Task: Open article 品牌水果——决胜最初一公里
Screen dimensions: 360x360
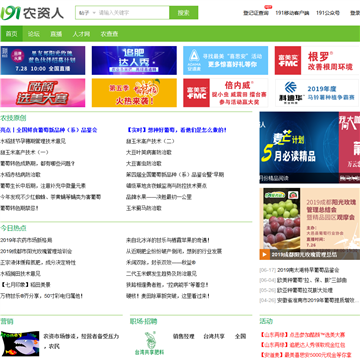Action: click(159, 197)
